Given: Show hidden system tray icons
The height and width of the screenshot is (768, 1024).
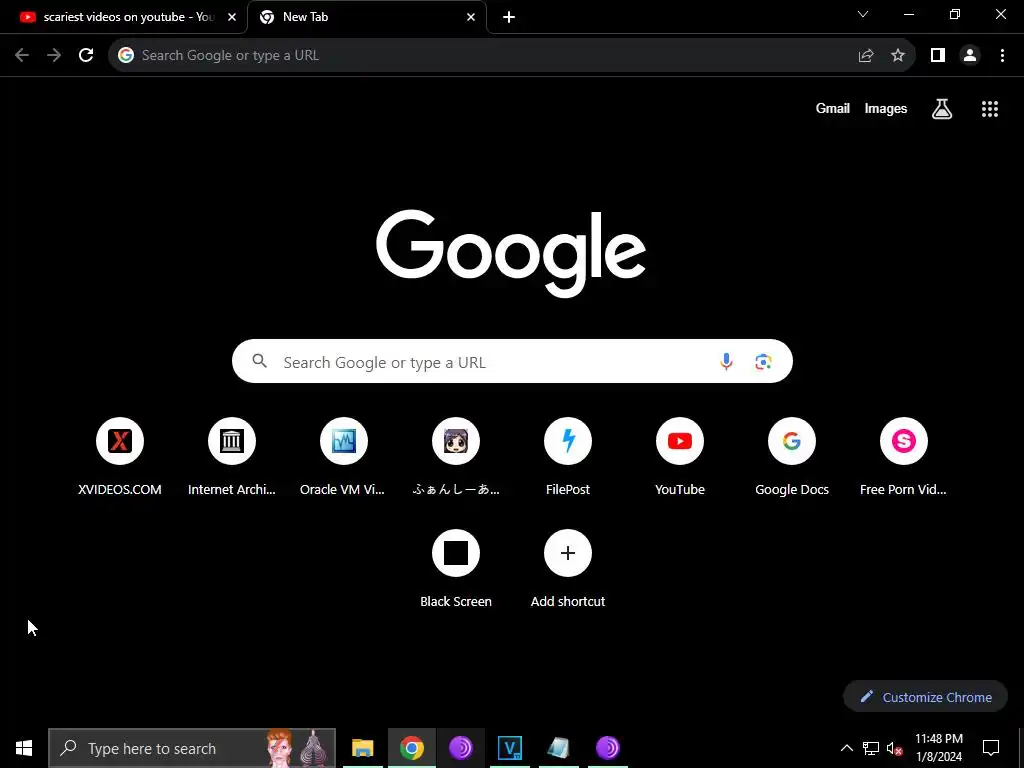Looking at the screenshot, I should (846, 748).
